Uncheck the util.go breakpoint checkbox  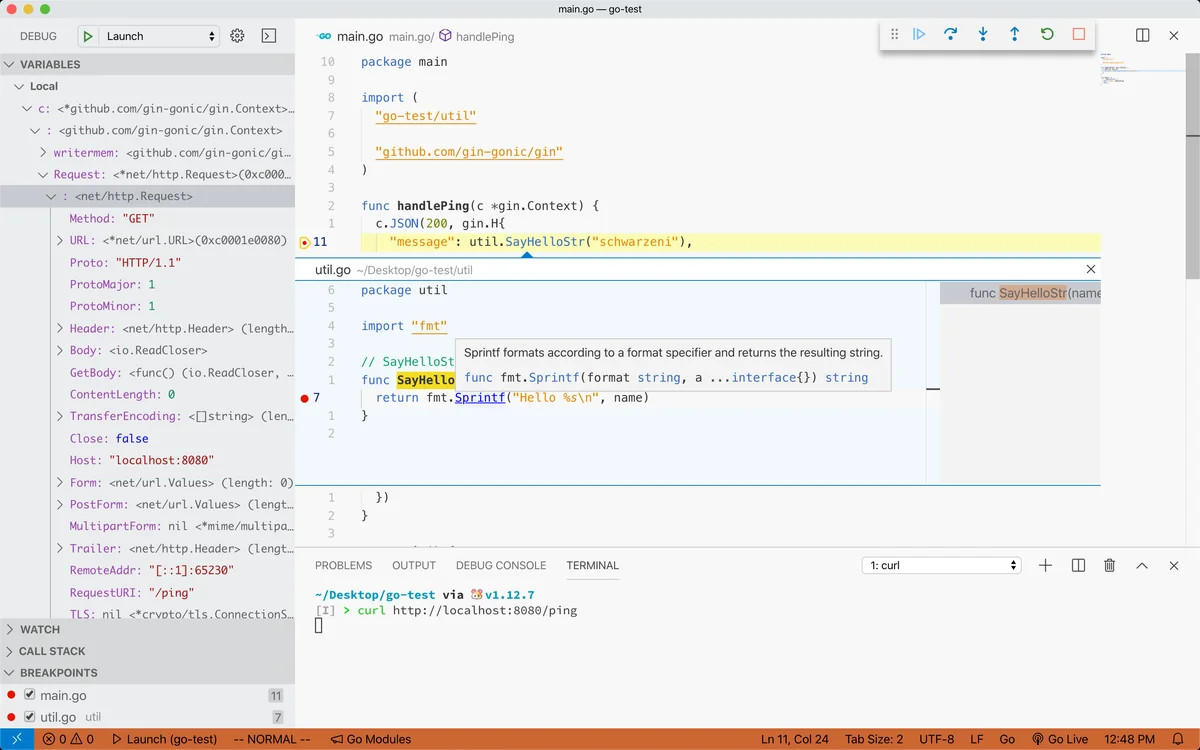pyautogui.click(x=29, y=717)
